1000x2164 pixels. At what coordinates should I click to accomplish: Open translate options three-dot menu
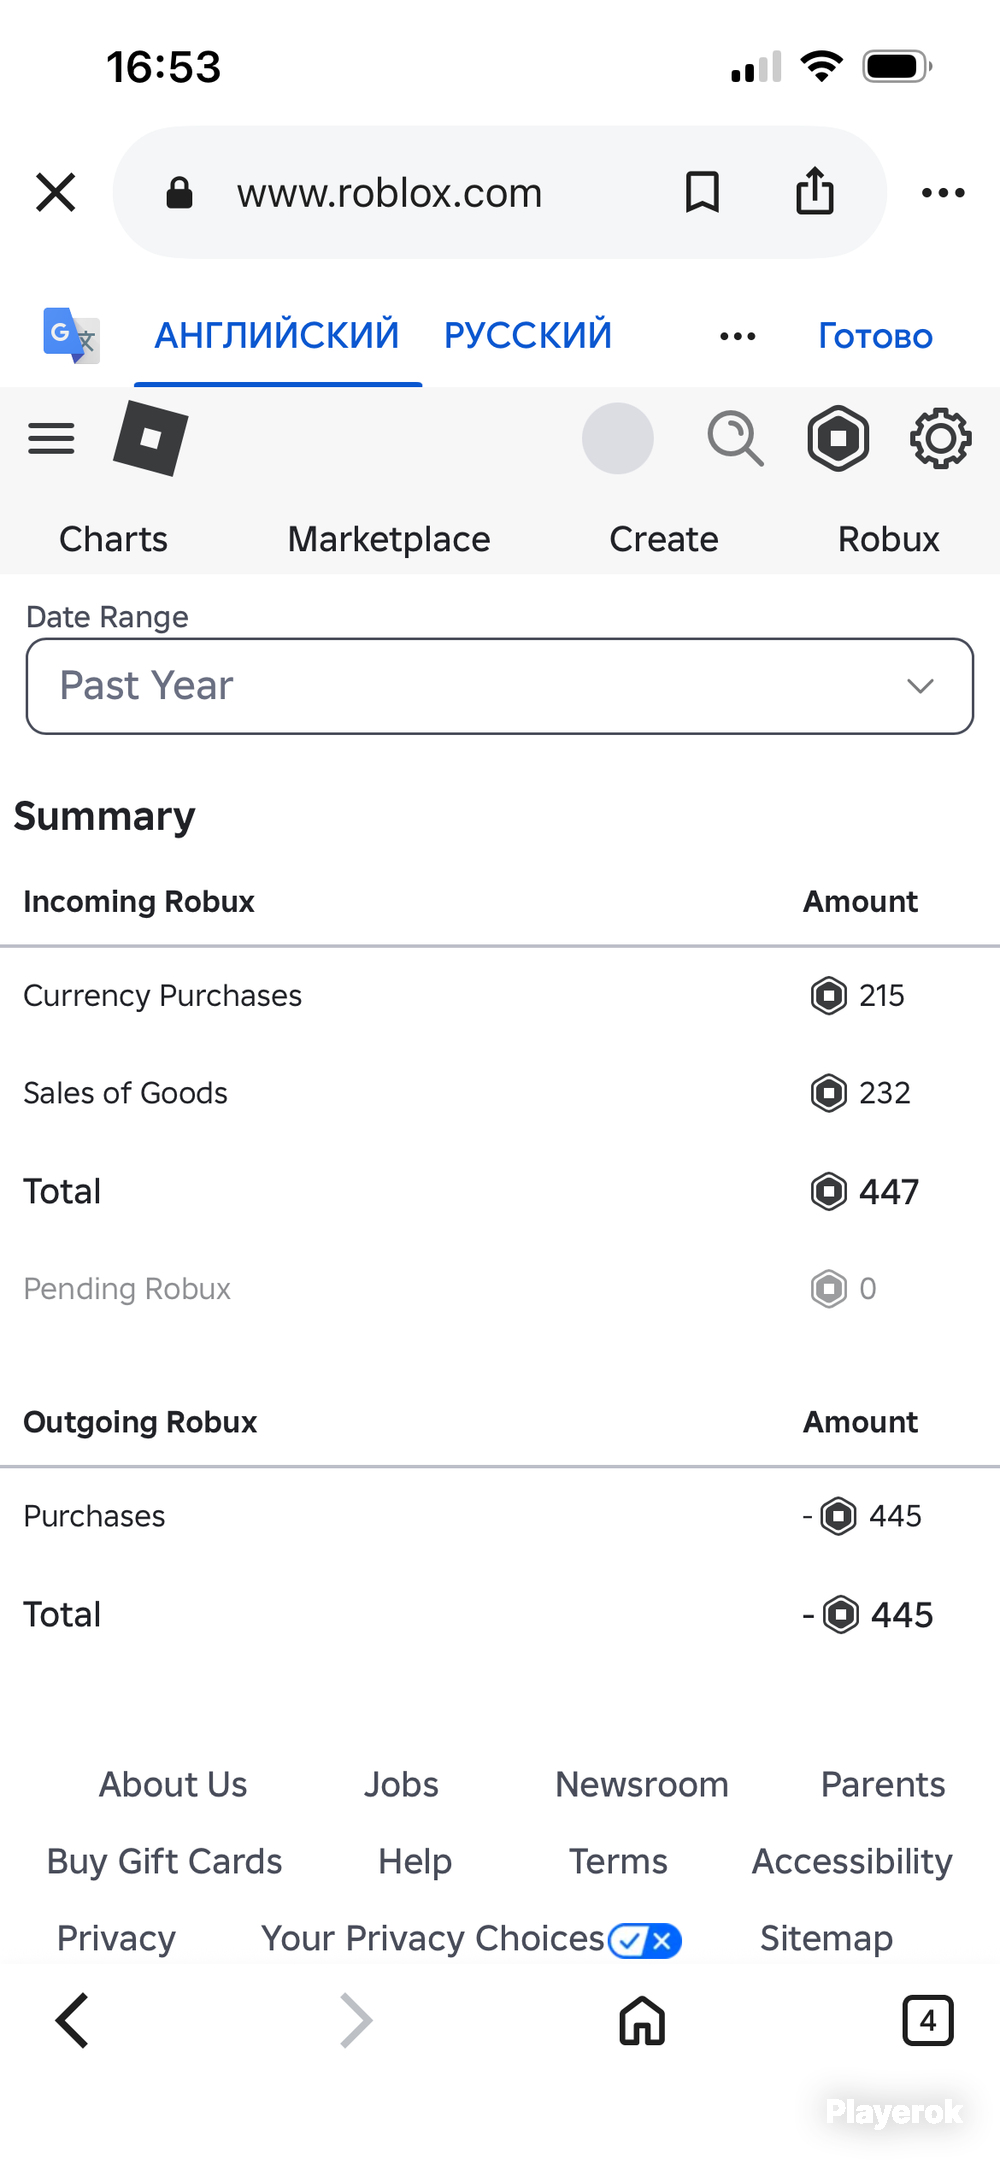[x=738, y=336]
